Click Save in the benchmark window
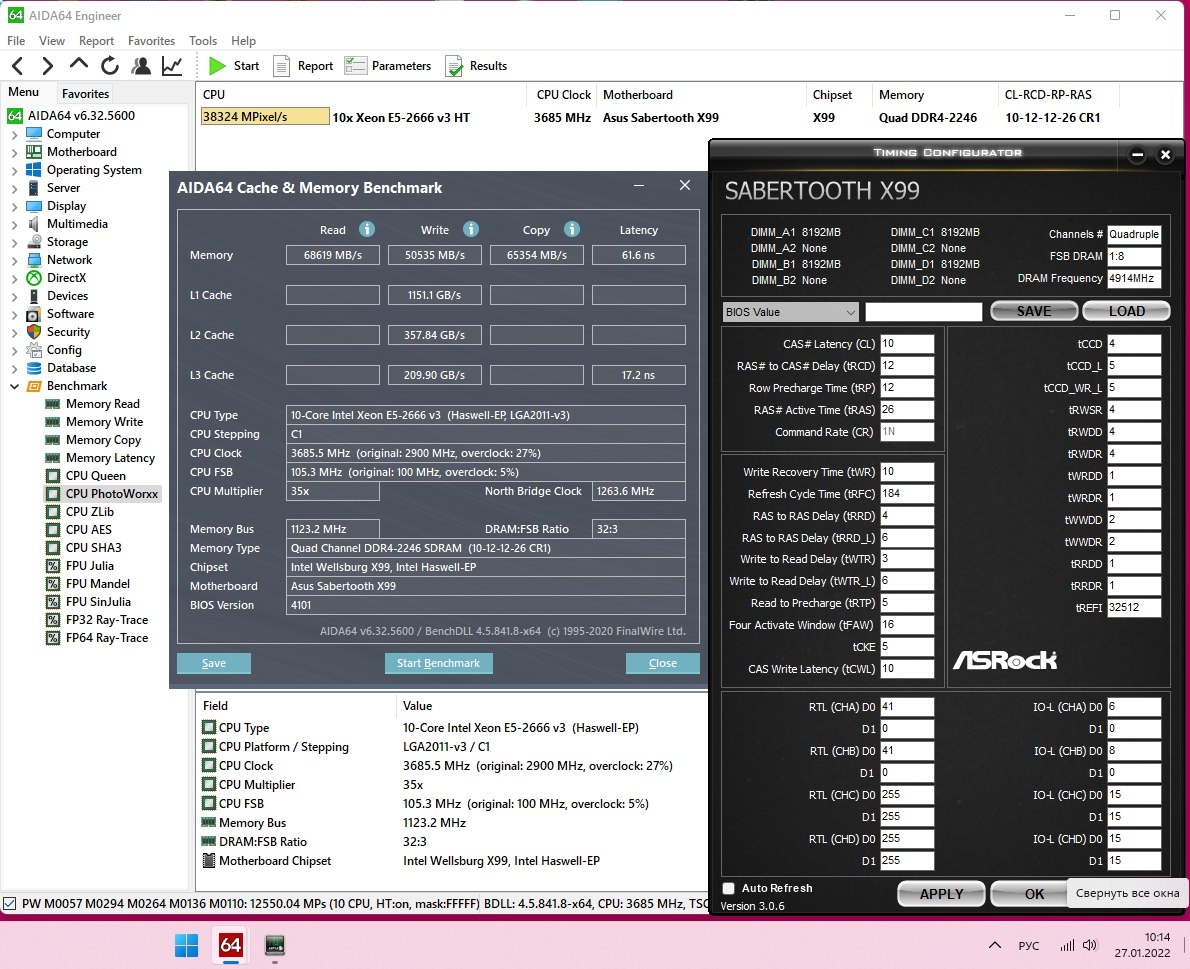The width and height of the screenshot is (1190, 969). (214, 663)
